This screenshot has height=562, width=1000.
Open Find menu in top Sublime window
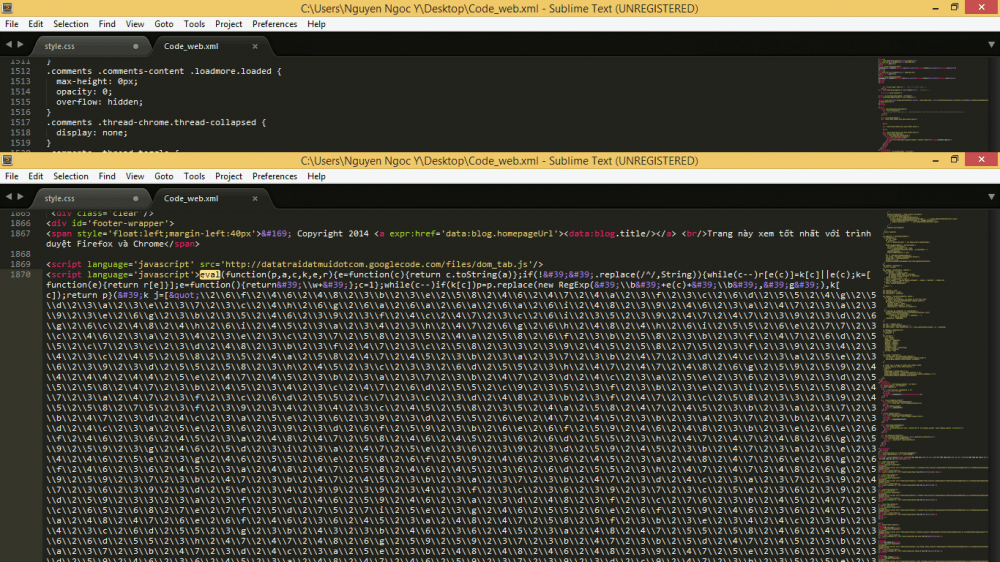(x=107, y=24)
